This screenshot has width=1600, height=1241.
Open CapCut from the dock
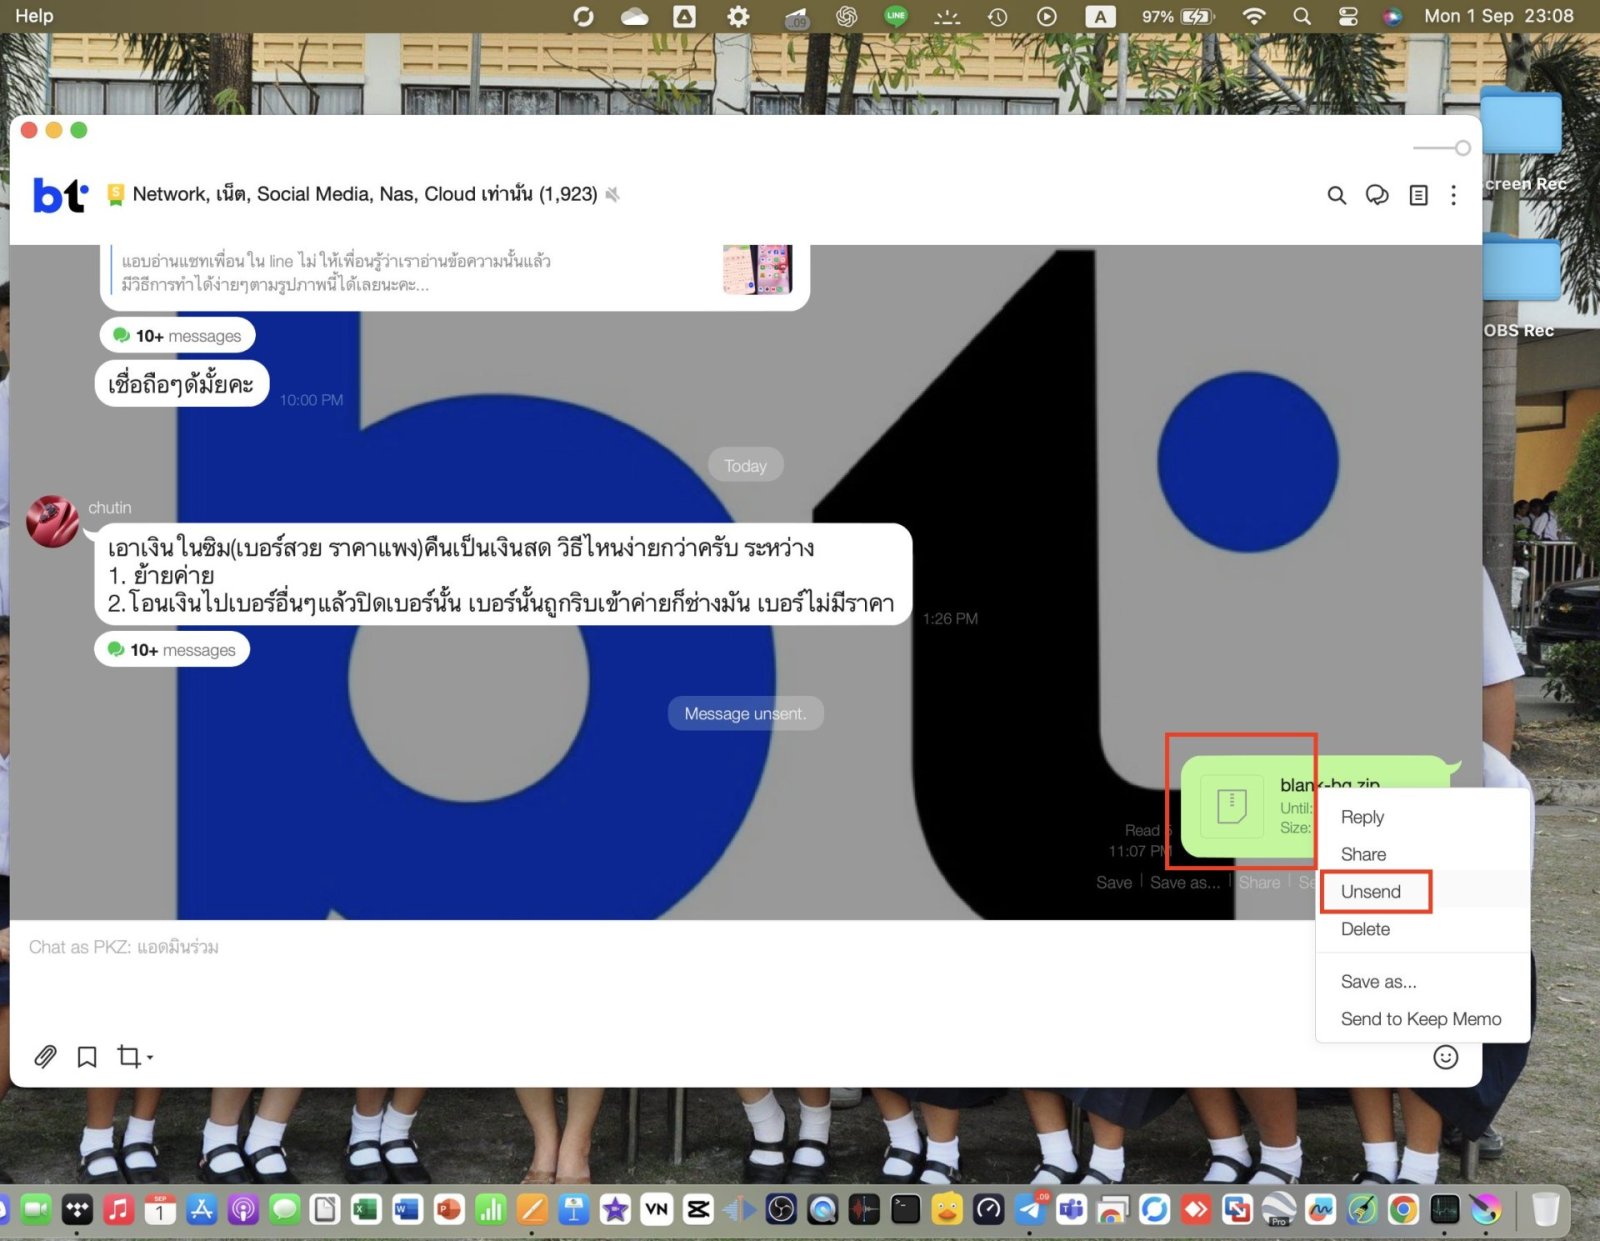[698, 1210]
